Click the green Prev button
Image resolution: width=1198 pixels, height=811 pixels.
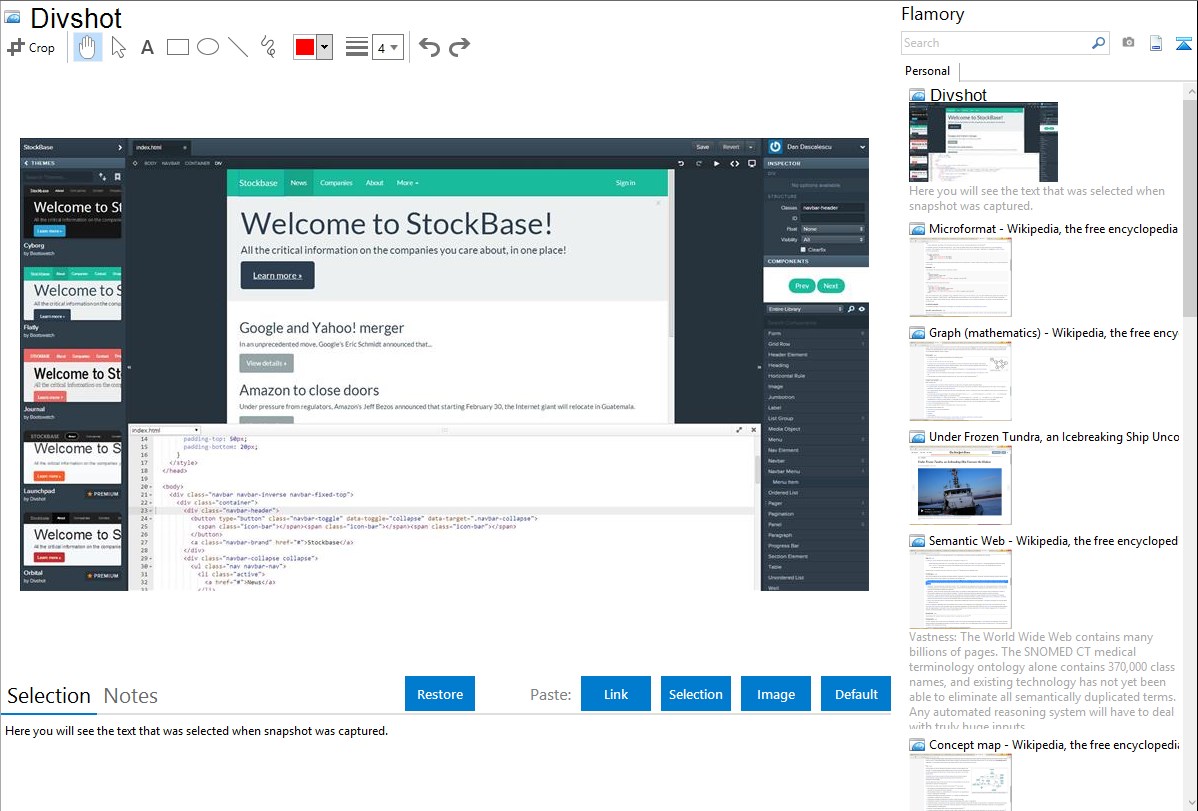[801, 286]
